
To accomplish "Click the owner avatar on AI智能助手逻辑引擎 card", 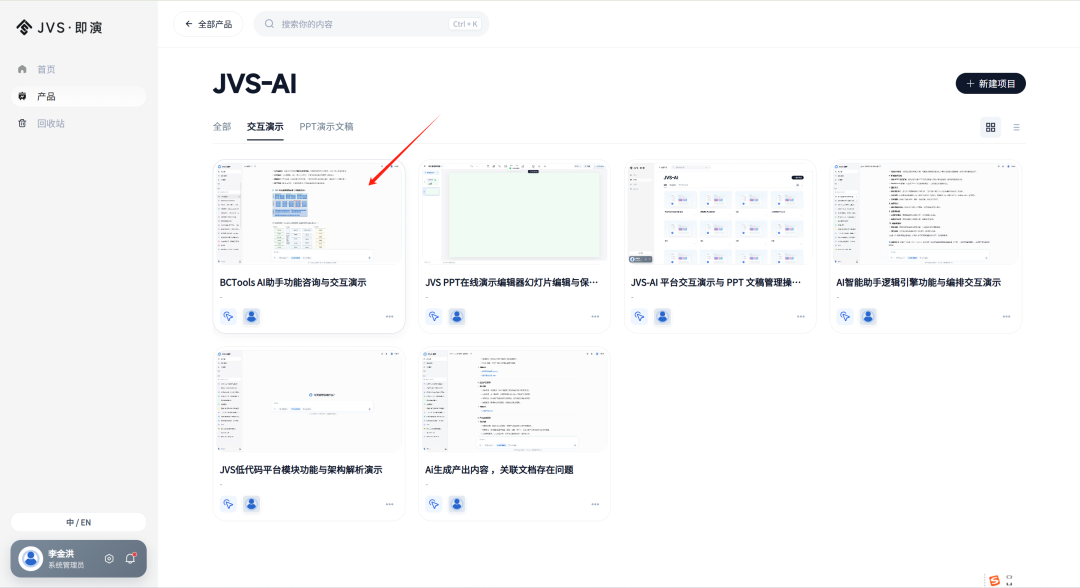I will [868, 317].
